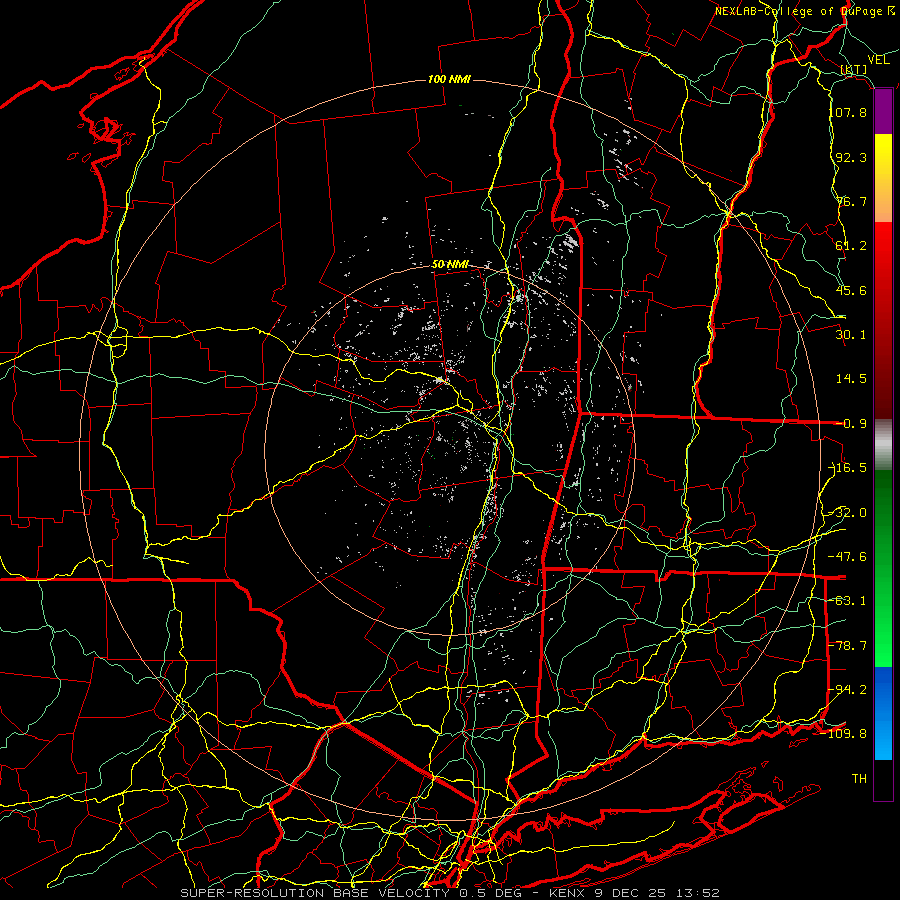
Task: Click the 107.8 velocity scale value
Action: [x=848, y=112]
